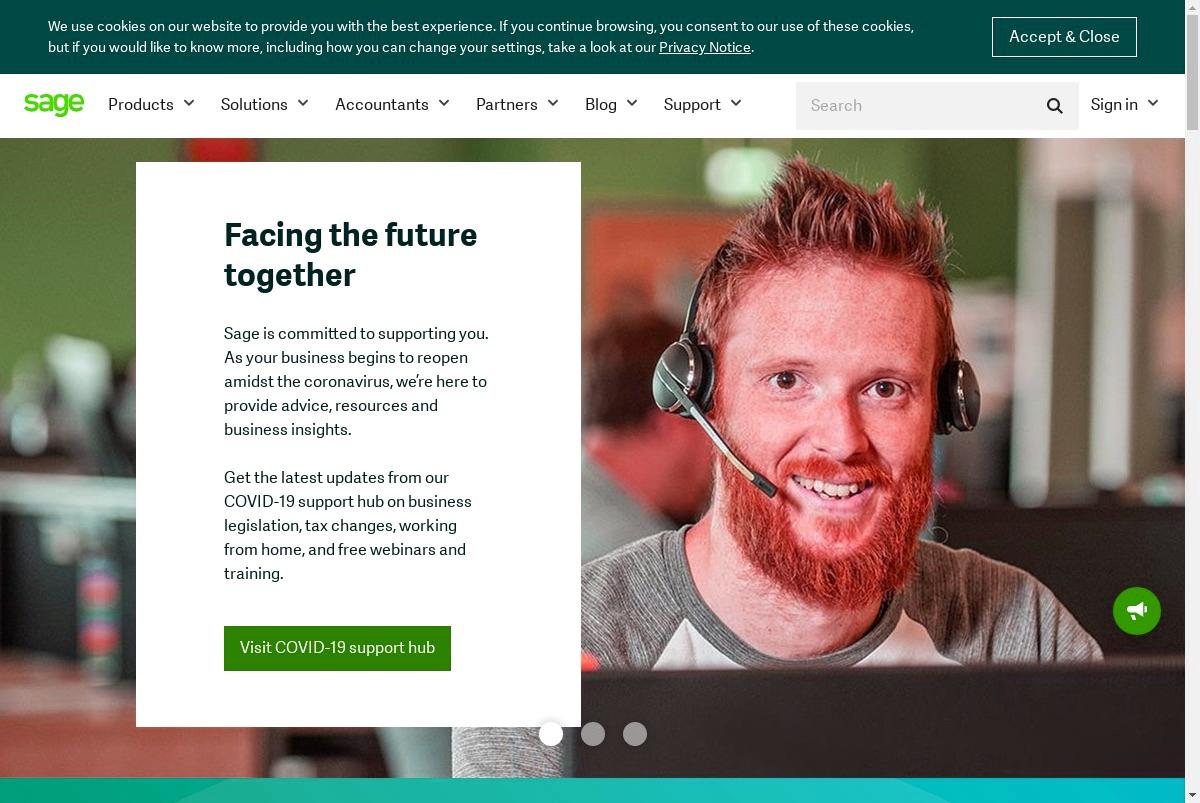Select the first carousel slide dot
The height and width of the screenshot is (803, 1200).
[551, 734]
